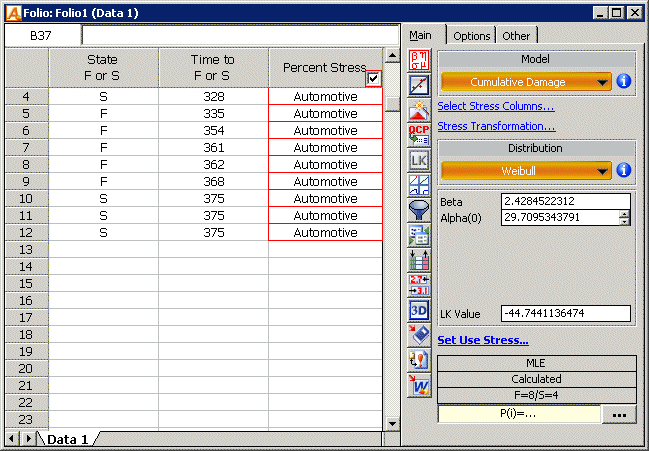
Task: Switch to the Options tab
Action: click(x=472, y=36)
